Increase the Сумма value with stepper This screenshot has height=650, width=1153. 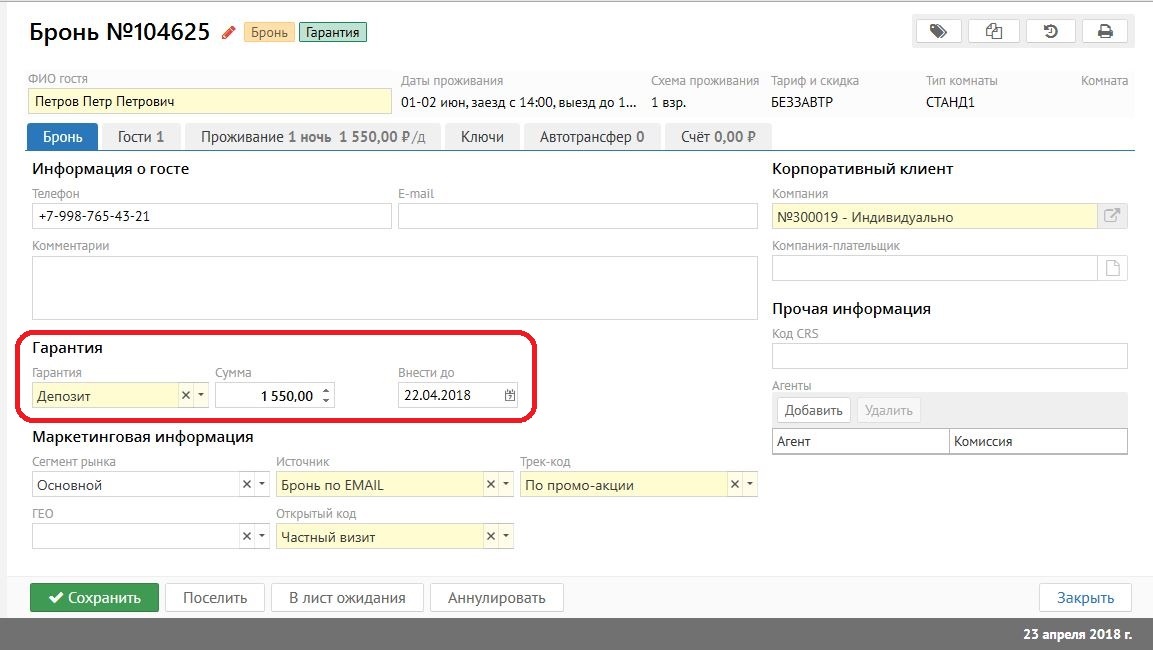click(327, 391)
